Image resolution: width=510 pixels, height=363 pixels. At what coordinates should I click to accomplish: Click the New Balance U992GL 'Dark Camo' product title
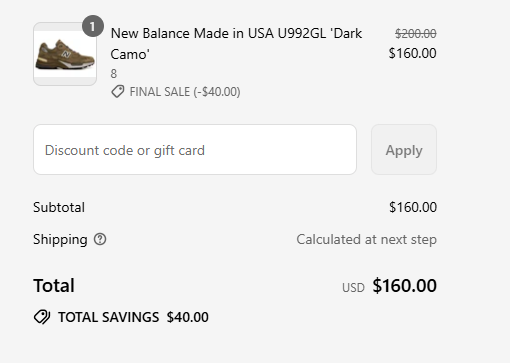tap(236, 44)
